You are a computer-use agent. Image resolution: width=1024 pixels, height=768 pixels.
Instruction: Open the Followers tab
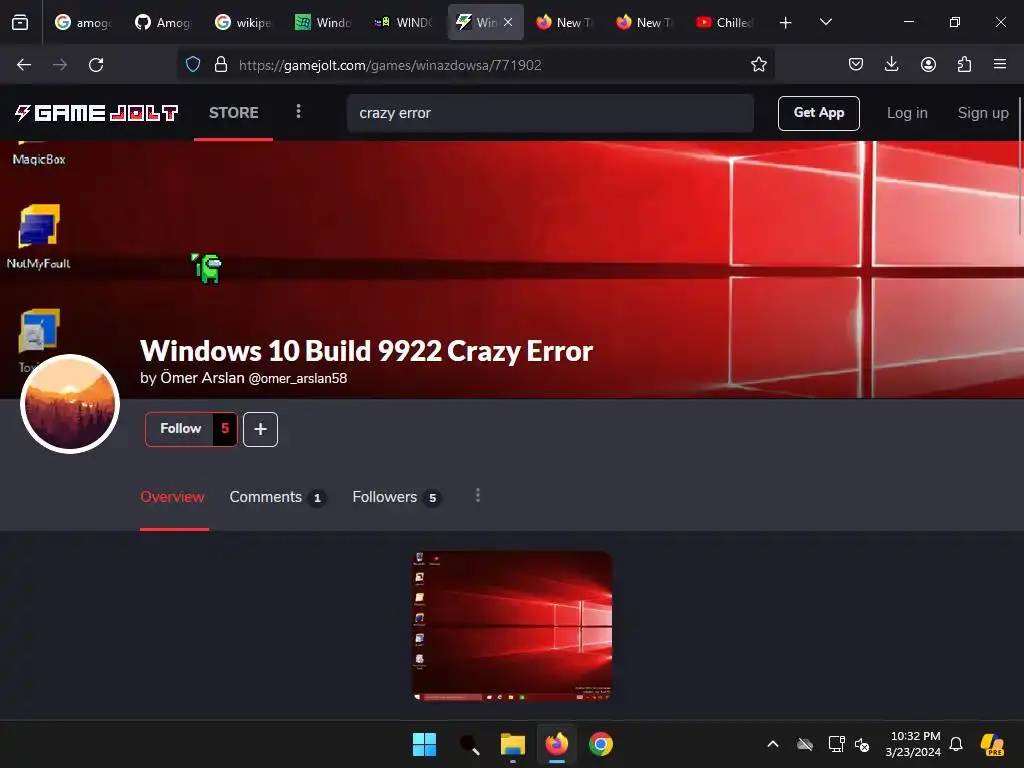(396, 498)
